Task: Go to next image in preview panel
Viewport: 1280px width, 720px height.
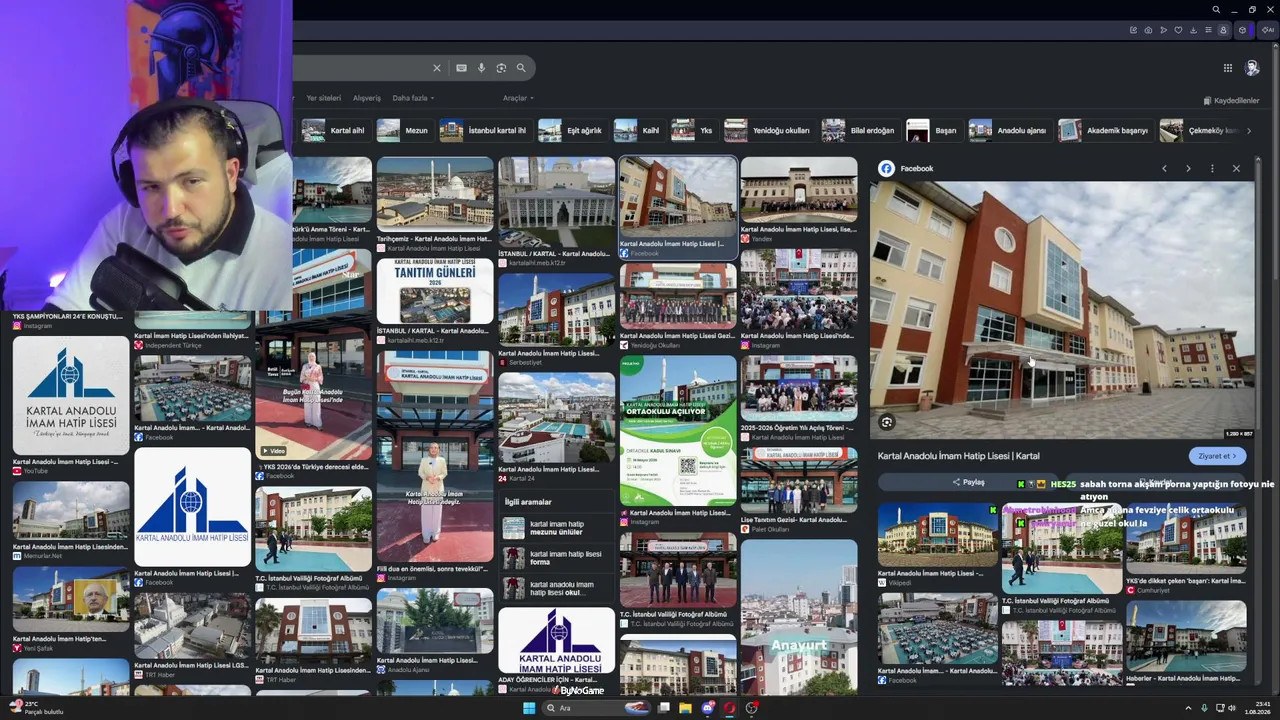Action: coord(1188,168)
